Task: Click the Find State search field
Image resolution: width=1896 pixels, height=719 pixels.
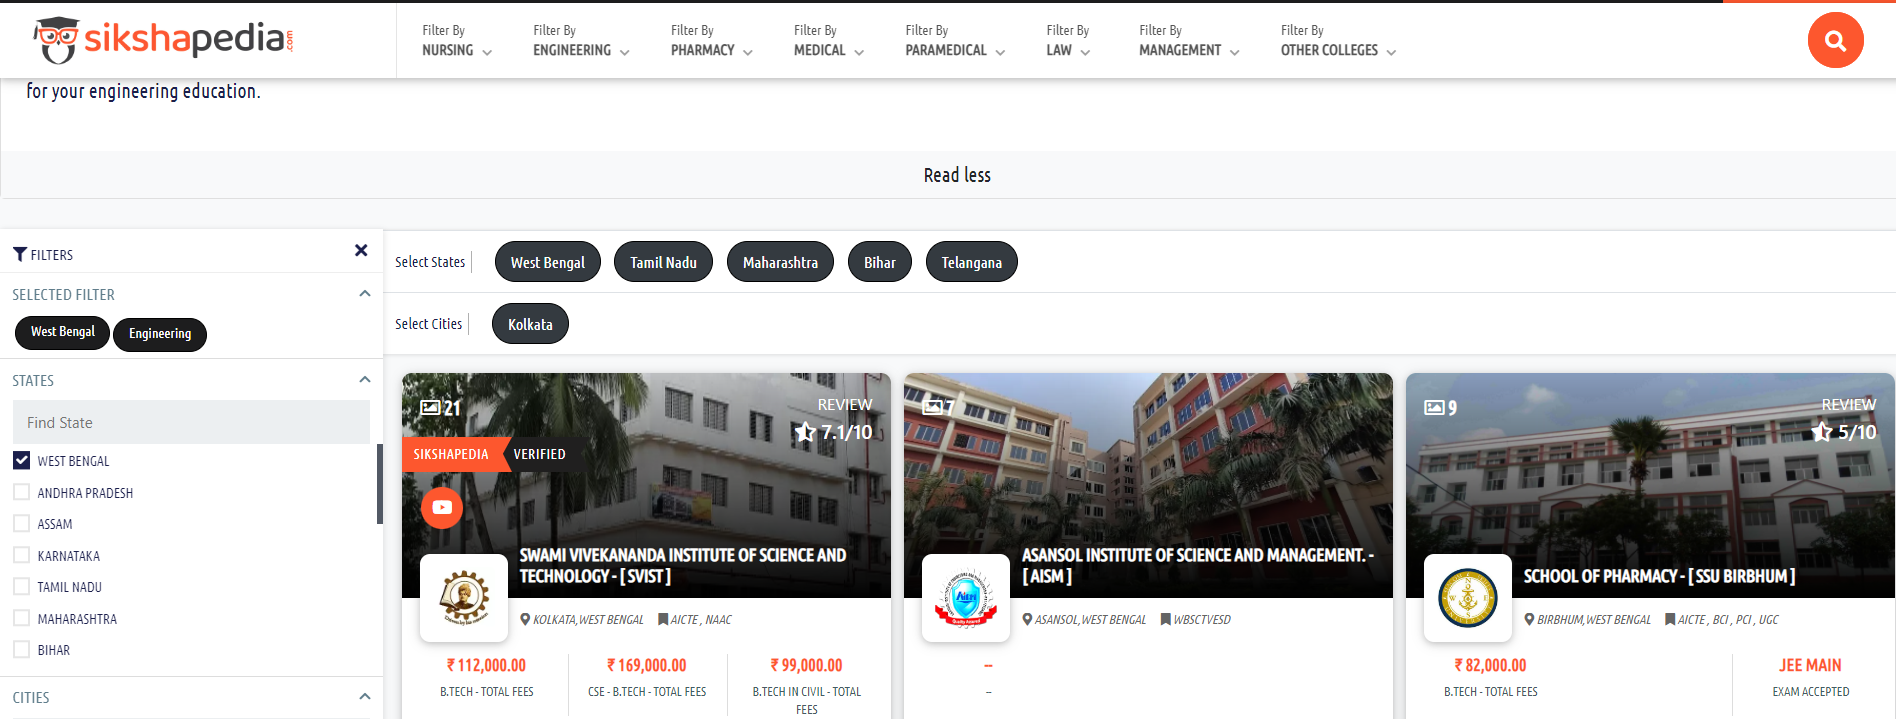Action: coord(191,422)
